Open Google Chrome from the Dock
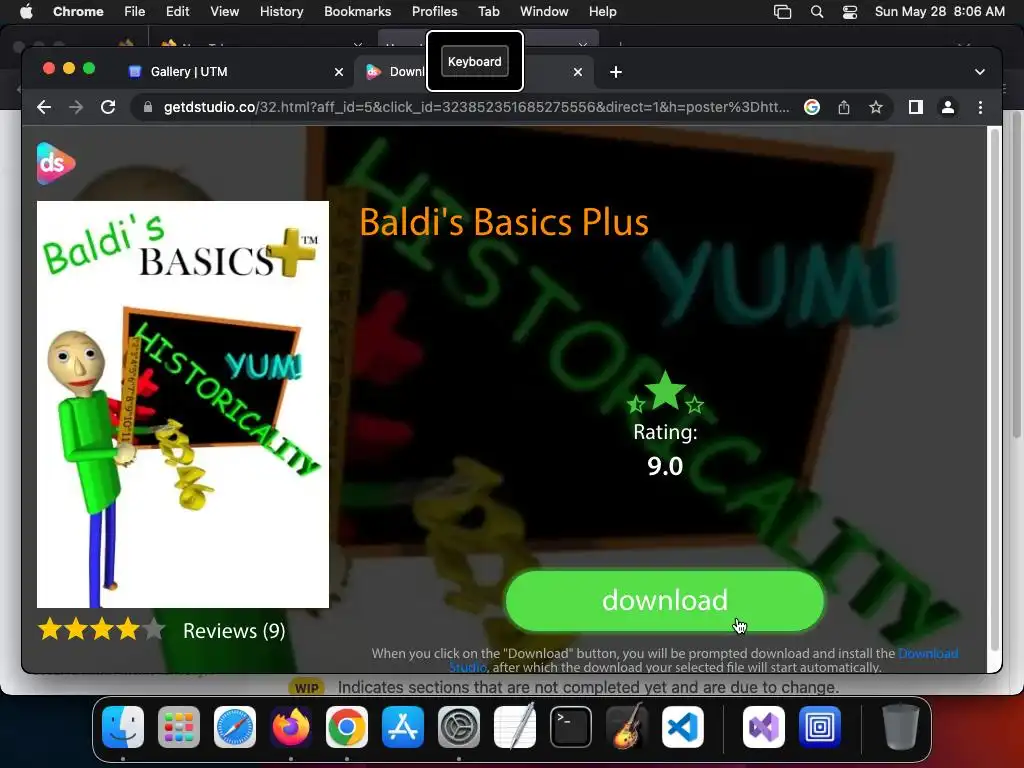 347,727
